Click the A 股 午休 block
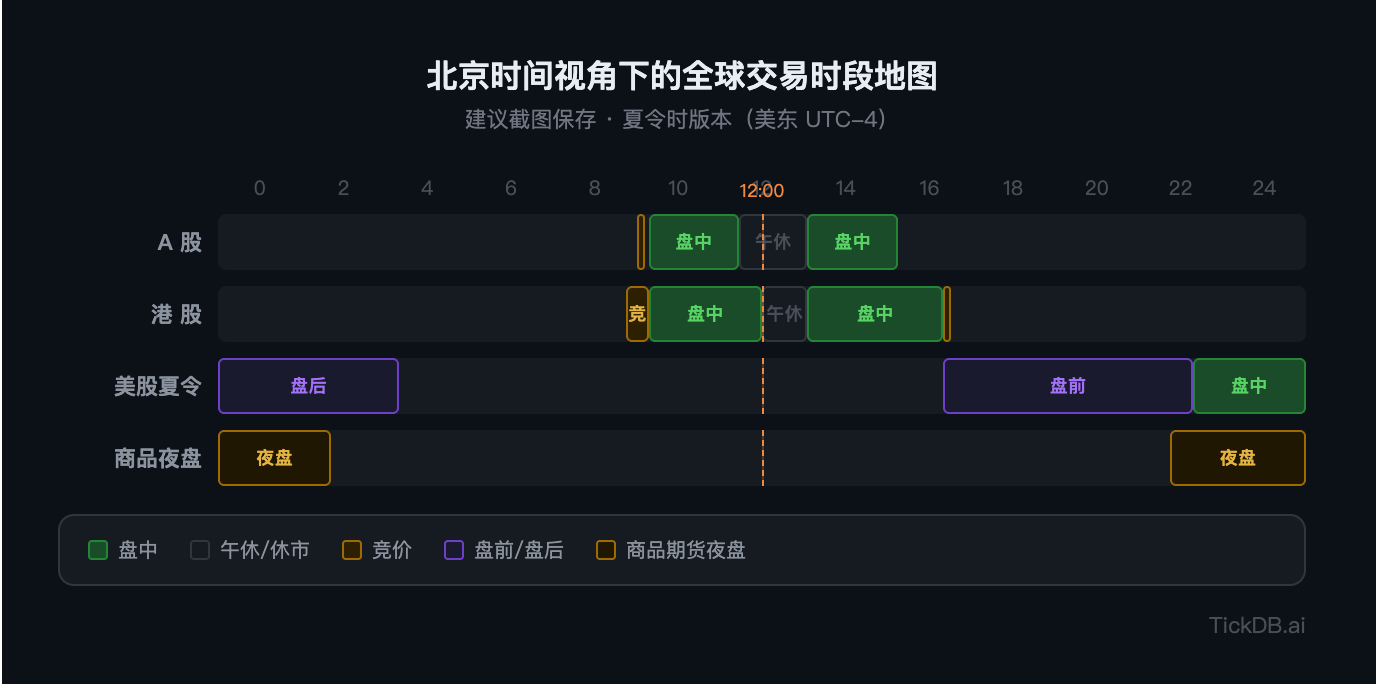 (773, 242)
